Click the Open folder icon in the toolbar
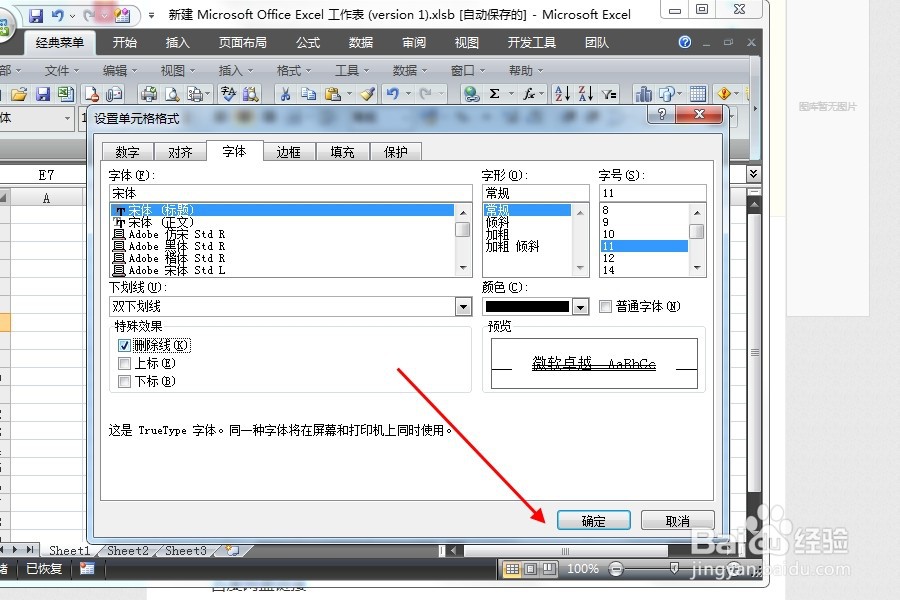 click(x=19, y=94)
